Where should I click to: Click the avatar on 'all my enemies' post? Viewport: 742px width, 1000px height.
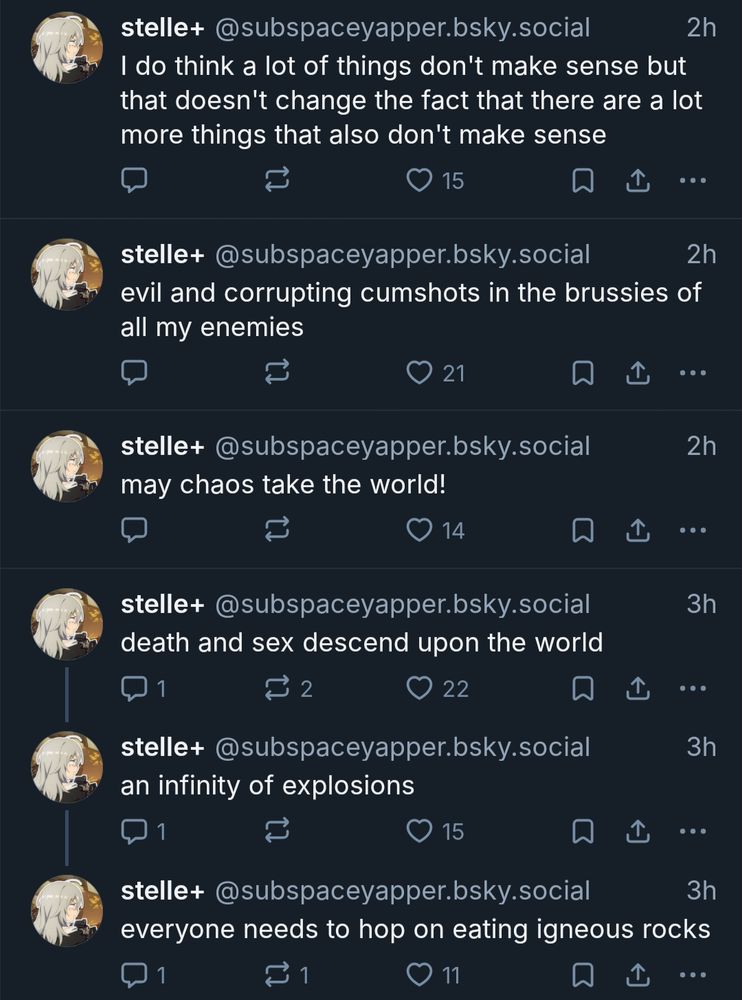[x=68, y=274]
